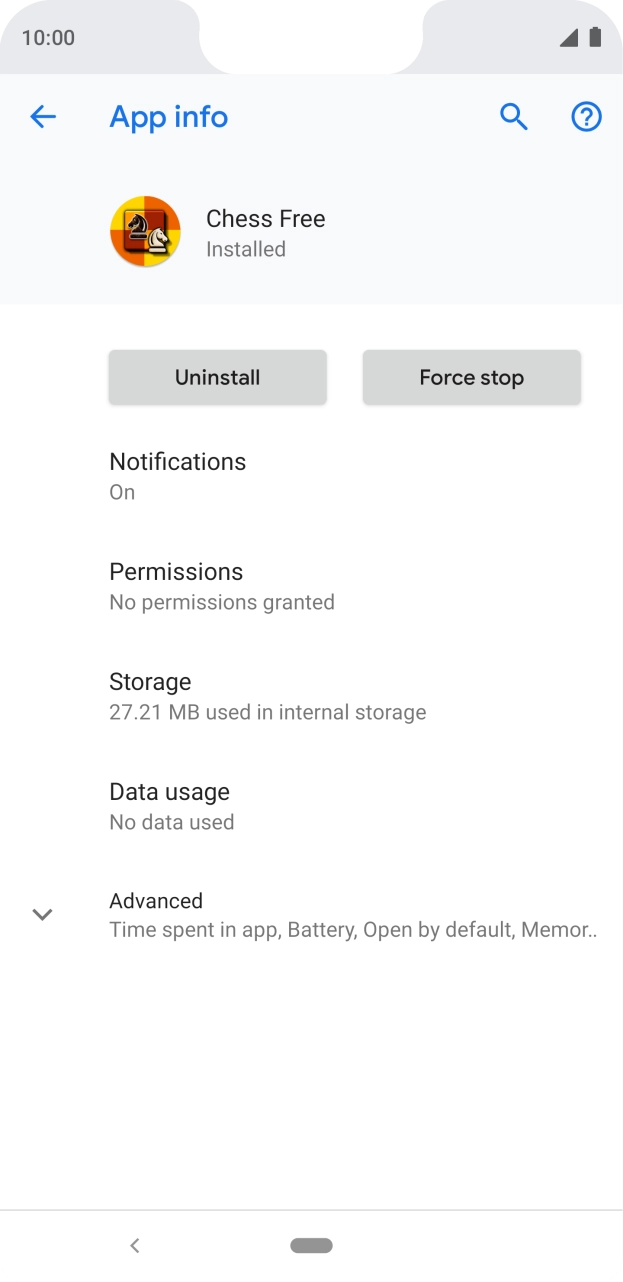This screenshot has height=1282, width=623.
Task: Tap the cellular signal status icon
Action: point(569,38)
